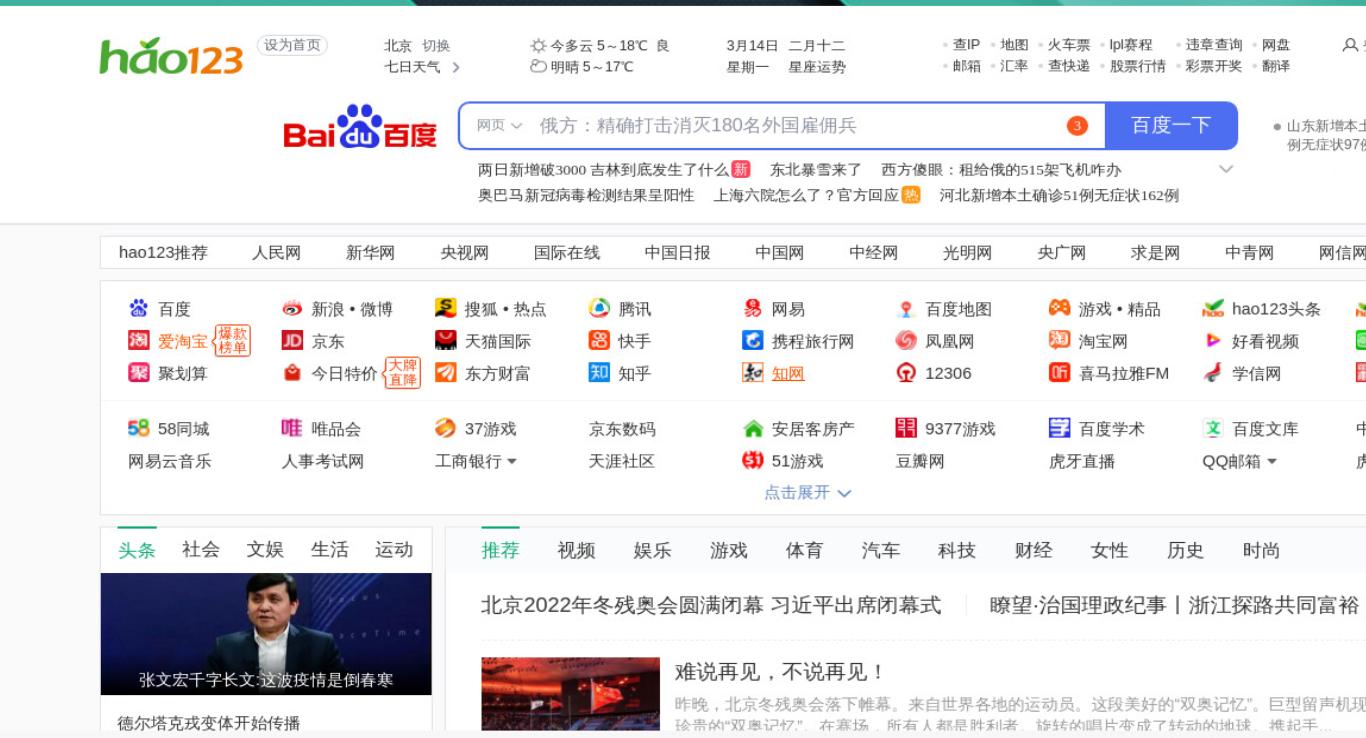Open the 视频 content tab

click(576, 550)
